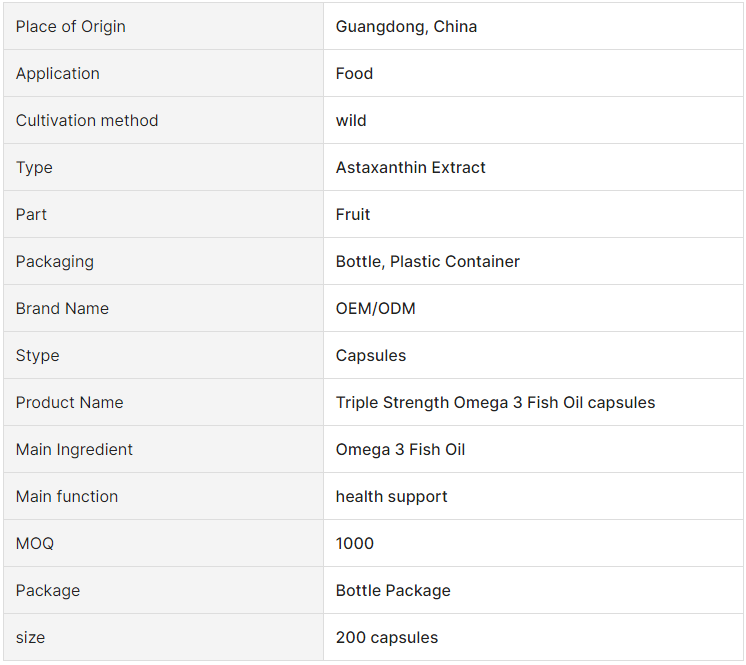Click the OEM/ODM brand value
Image resolution: width=746 pixels, height=665 pixels.
click(x=375, y=309)
